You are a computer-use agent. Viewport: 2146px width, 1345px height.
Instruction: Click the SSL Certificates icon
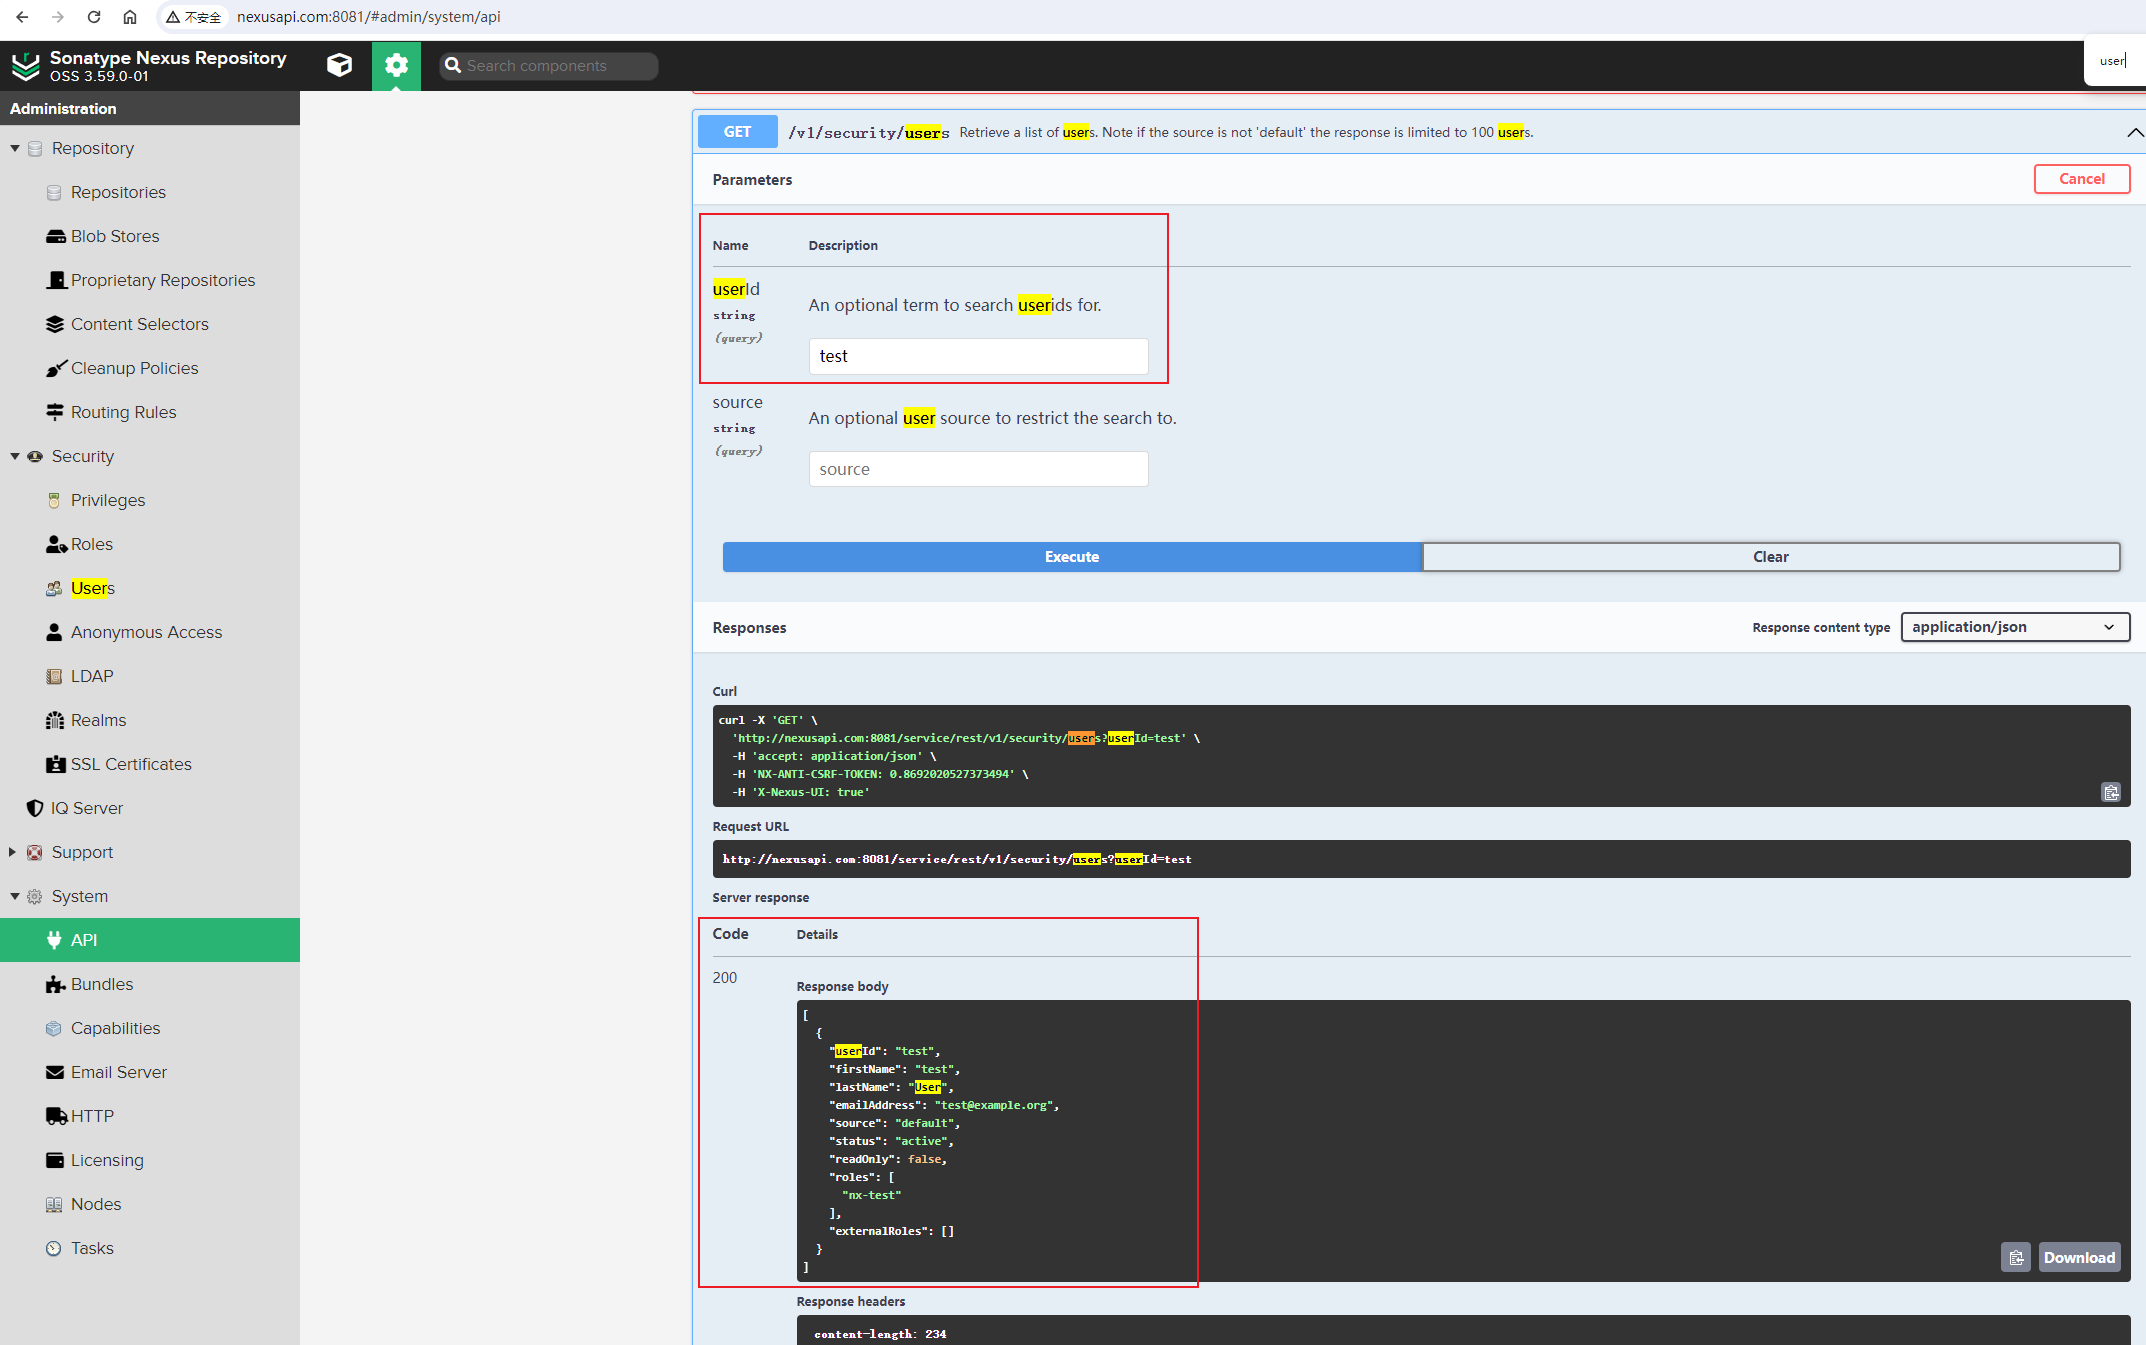[55, 764]
